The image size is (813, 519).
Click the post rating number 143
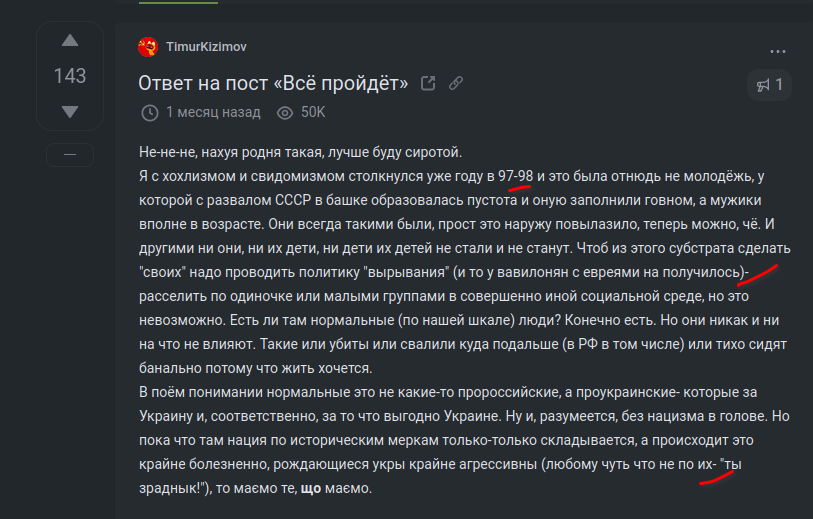coord(69,76)
